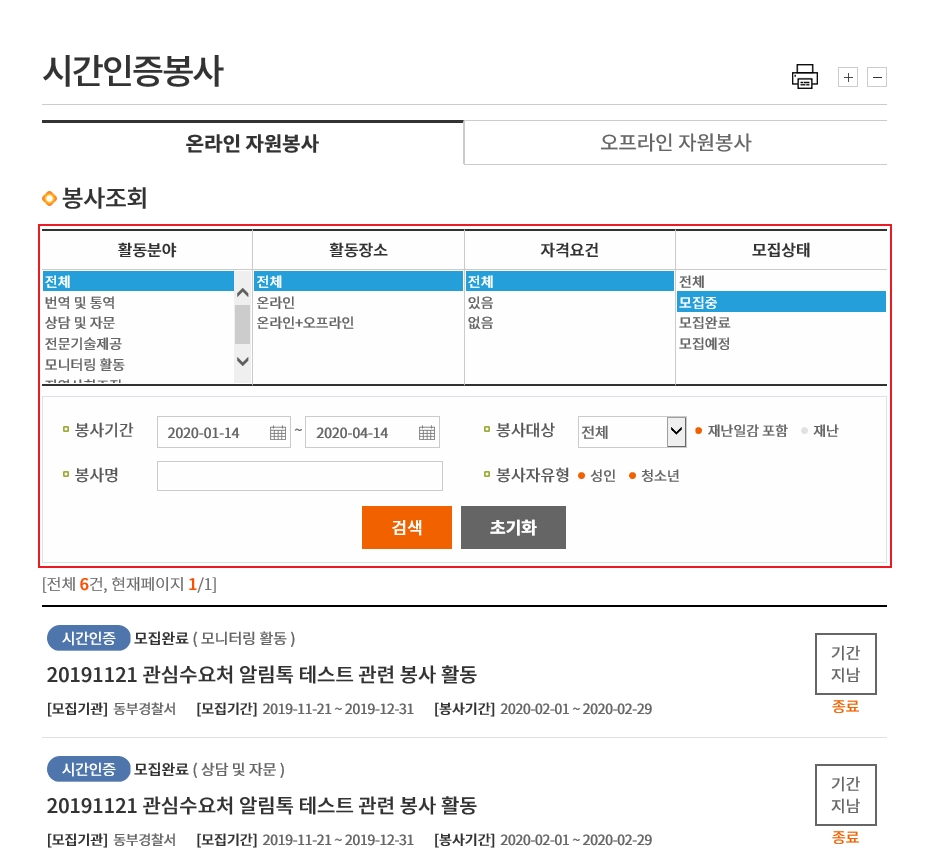This screenshot has width=928, height=866.
Task: Switch to 오프라인 자원봉사 tab
Action: pyautogui.click(x=675, y=143)
